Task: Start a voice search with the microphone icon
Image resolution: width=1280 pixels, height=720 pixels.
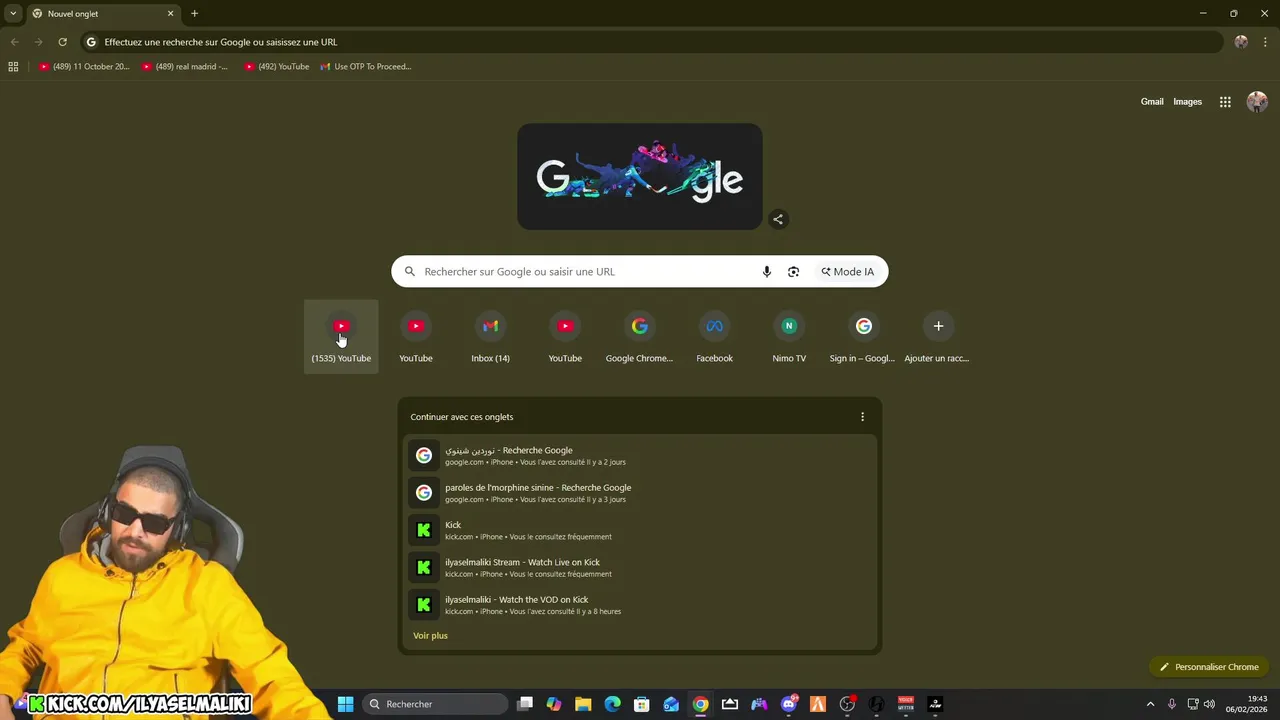Action: (767, 272)
